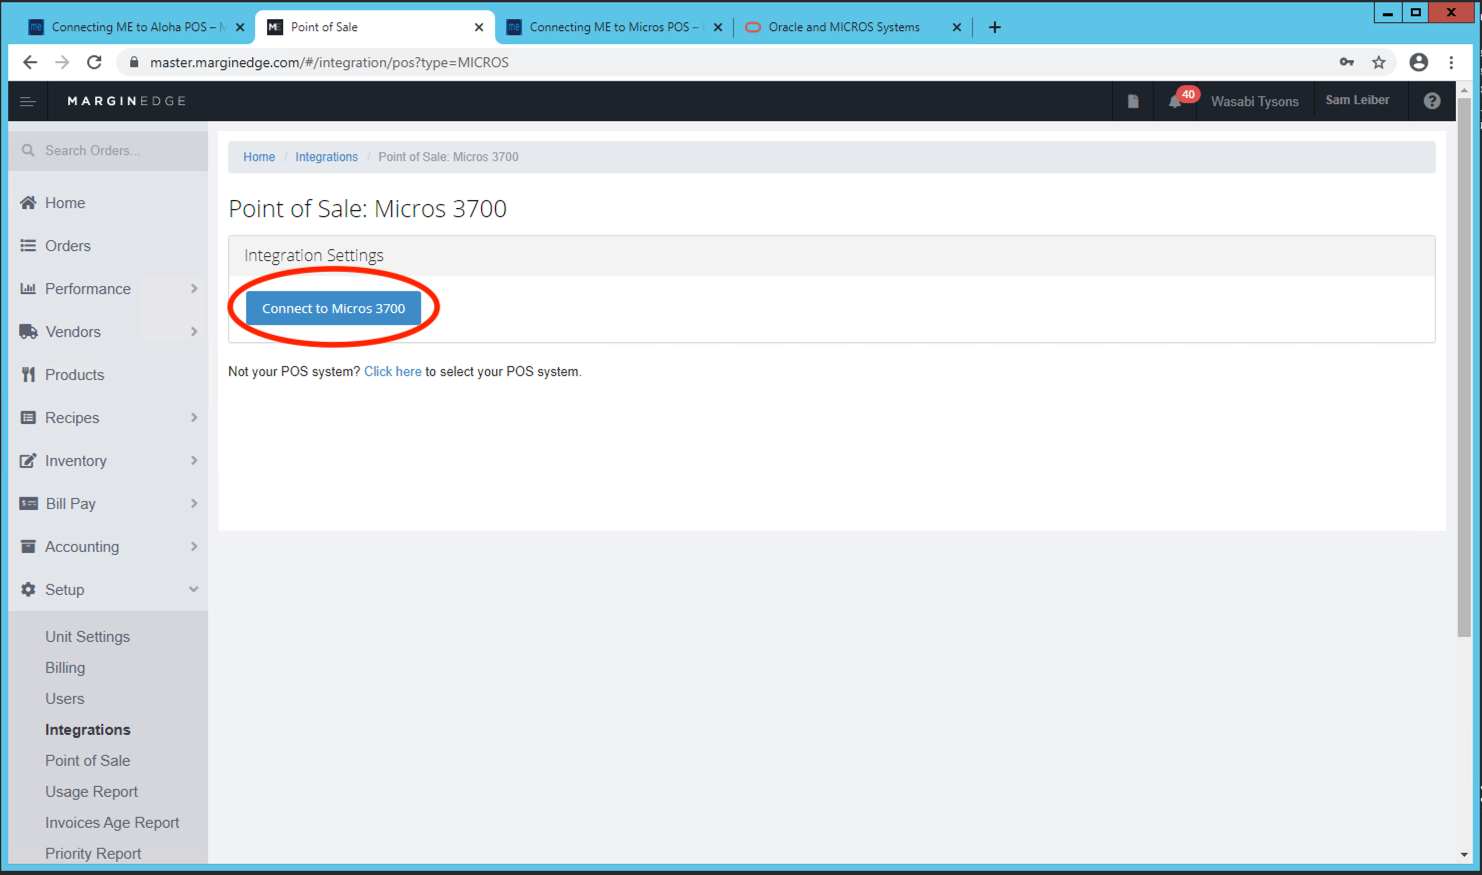The height and width of the screenshot is (875, 1482).
Task: Click the Bill Pay card icon in sidebar
Action: (x=28, y=504)
